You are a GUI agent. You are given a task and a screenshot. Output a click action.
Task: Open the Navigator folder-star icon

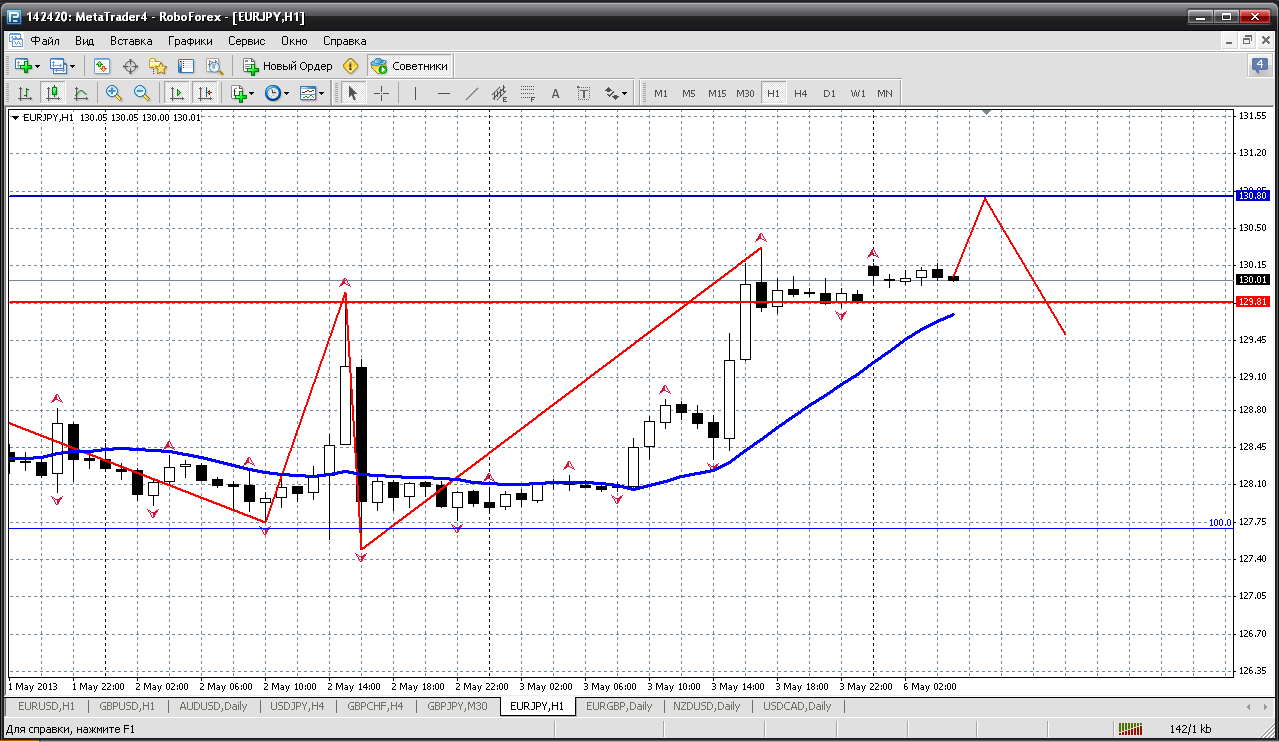158,66
